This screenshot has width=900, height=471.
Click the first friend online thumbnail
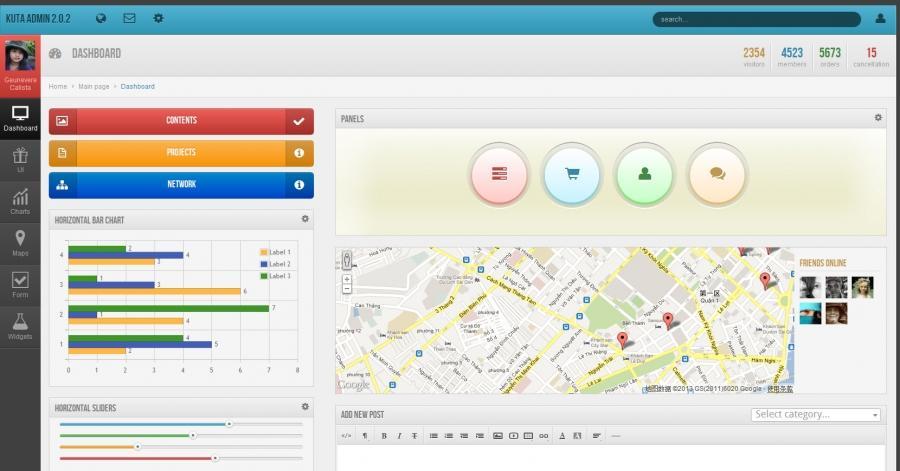coord(810,287)
